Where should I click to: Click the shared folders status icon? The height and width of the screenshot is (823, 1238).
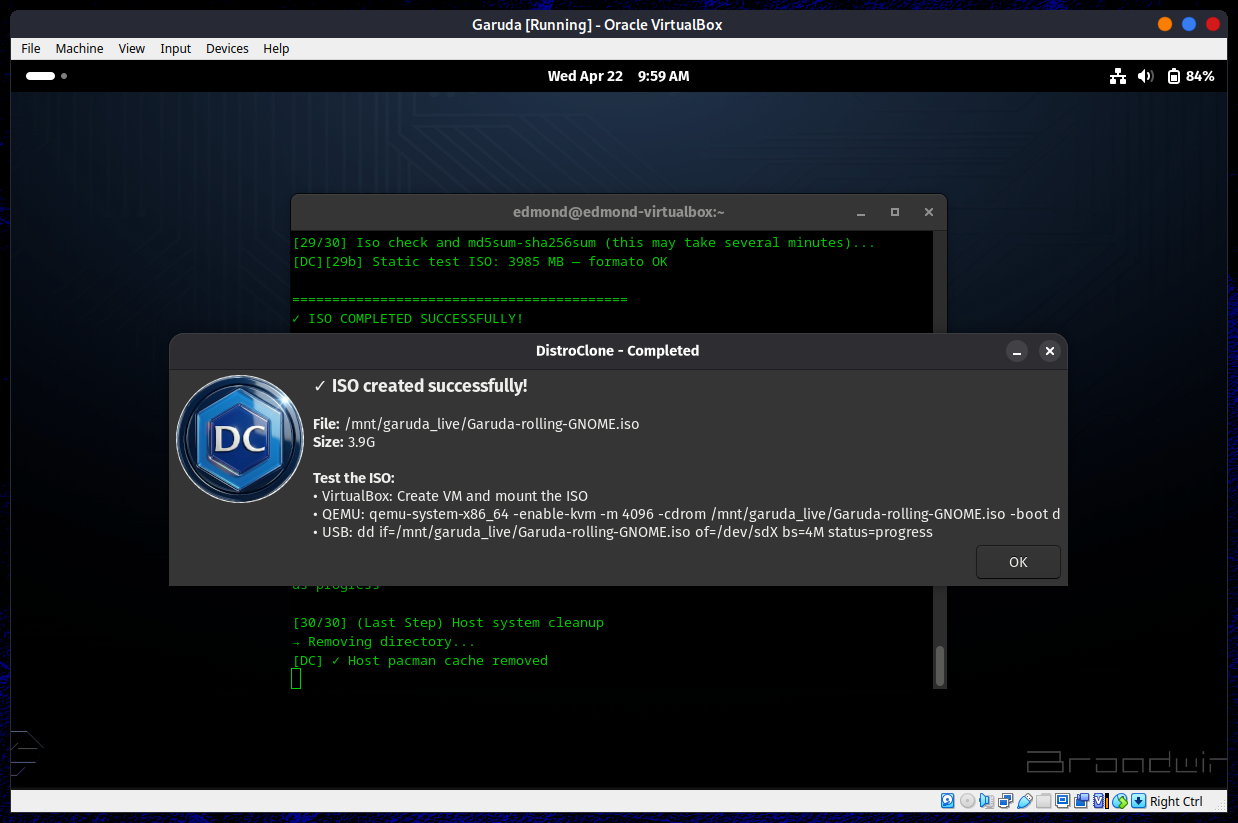[x=1043, y=801]
